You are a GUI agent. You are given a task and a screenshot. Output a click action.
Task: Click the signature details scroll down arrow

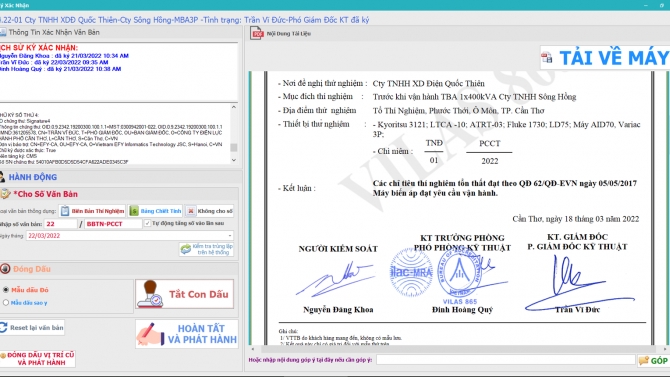[x=234, y=160]
